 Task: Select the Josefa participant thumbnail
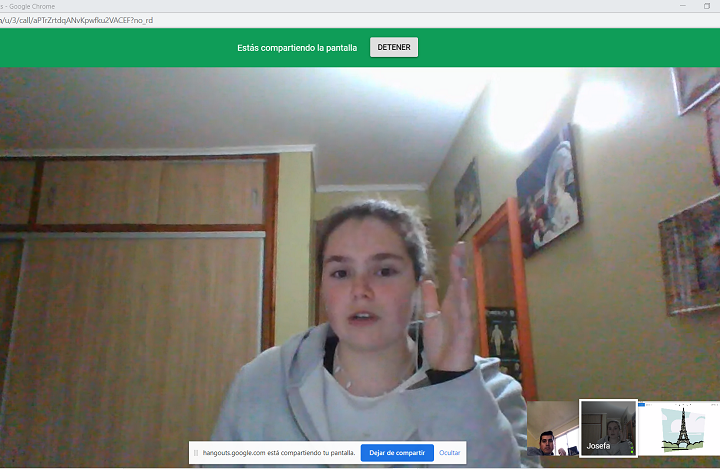(608, 428)
